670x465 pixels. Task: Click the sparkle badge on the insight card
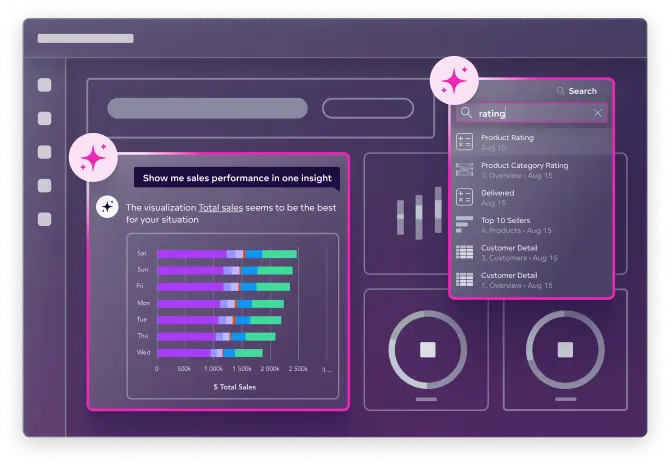click(x=93, y=157)
